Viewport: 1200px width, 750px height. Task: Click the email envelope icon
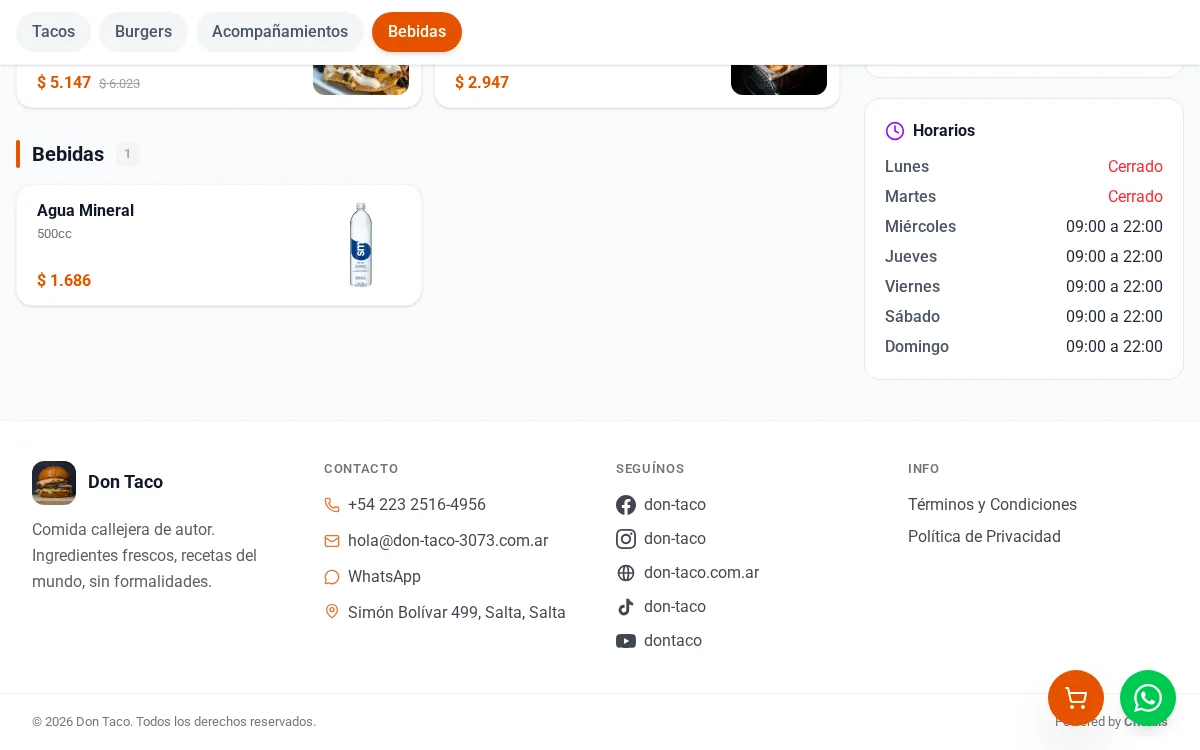pos(332,541)
